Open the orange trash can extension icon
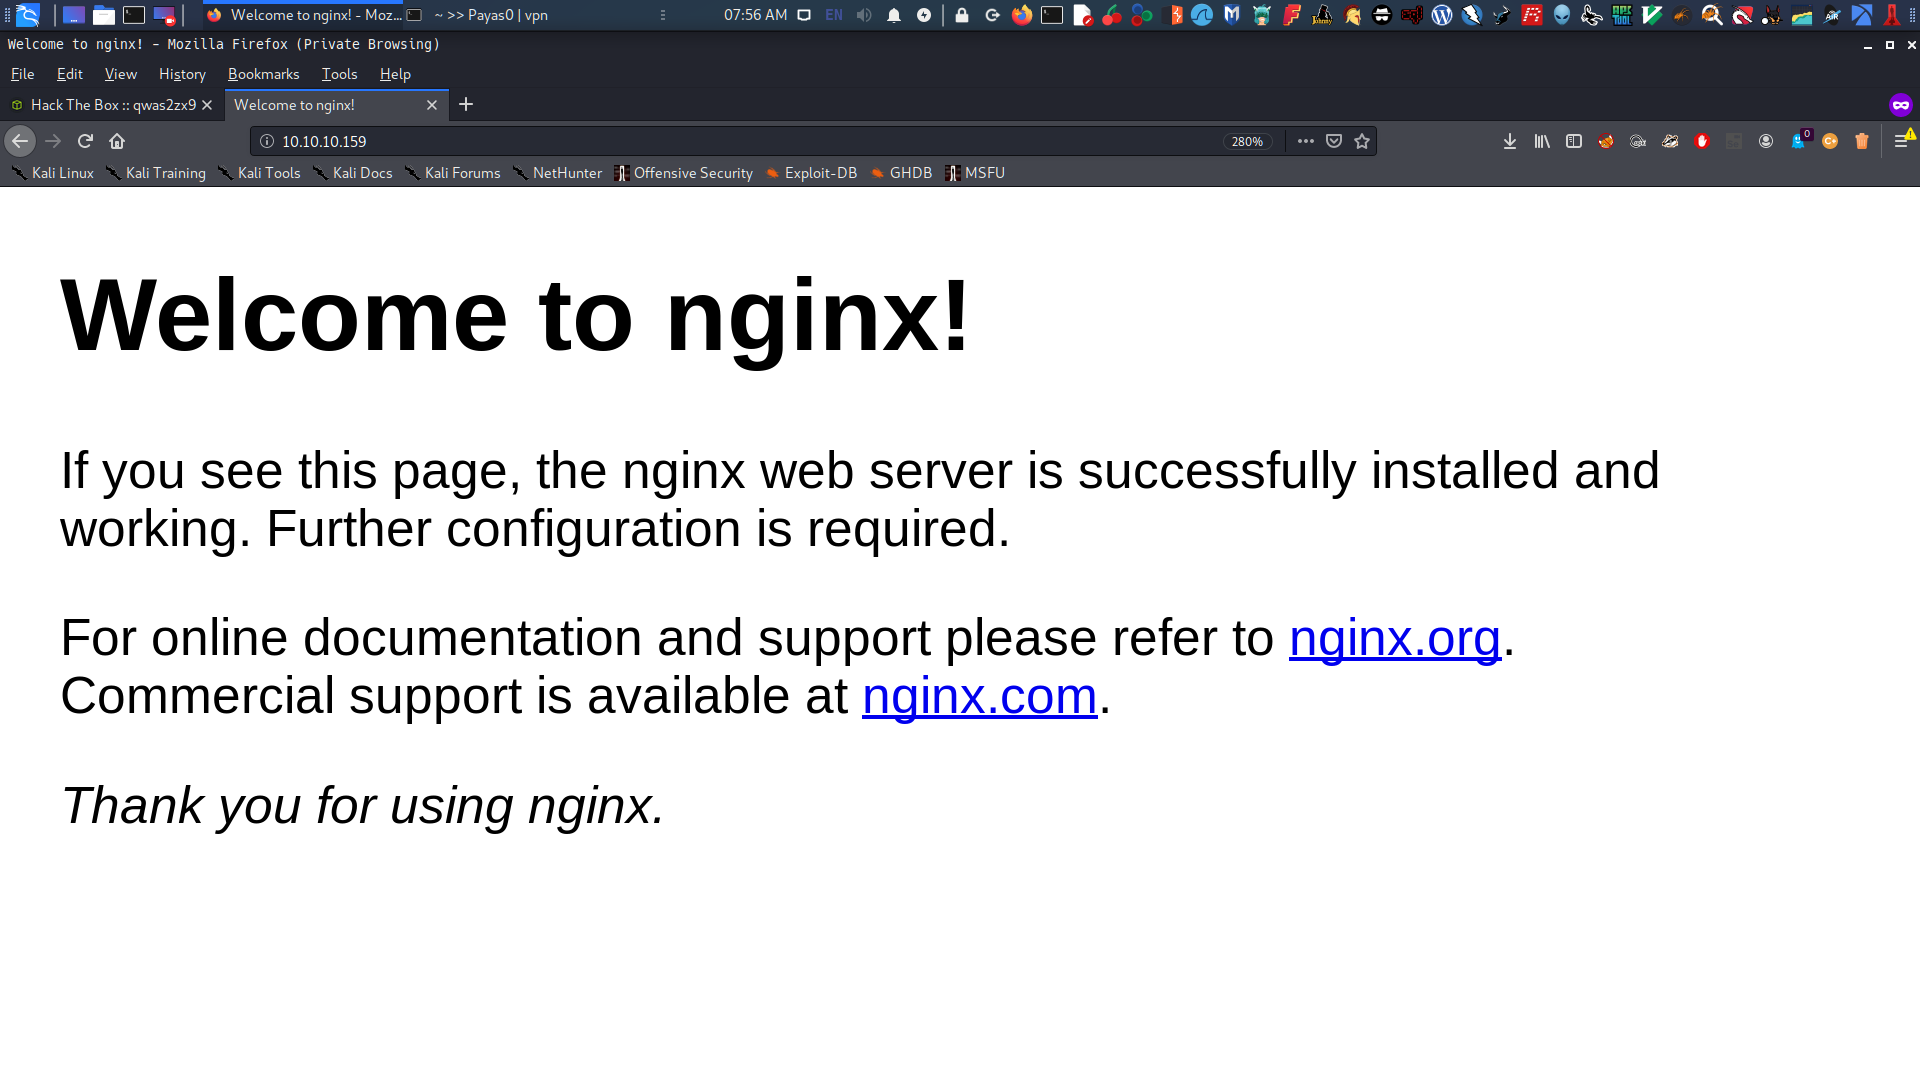The width and height of the screenshot is (1920, 1080). [1862, 141]
